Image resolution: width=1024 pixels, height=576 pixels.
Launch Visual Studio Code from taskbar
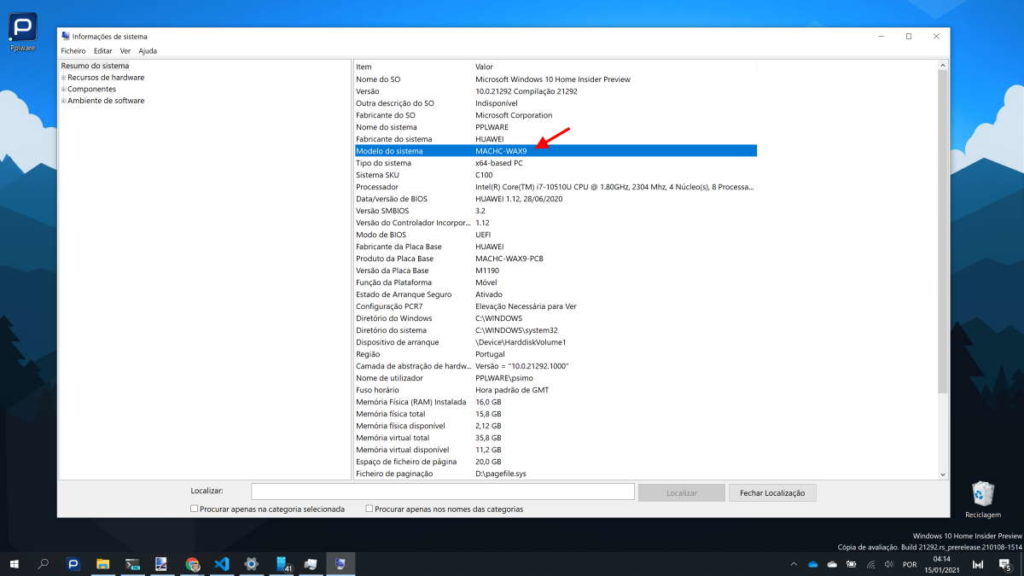[x=222, y=564]
